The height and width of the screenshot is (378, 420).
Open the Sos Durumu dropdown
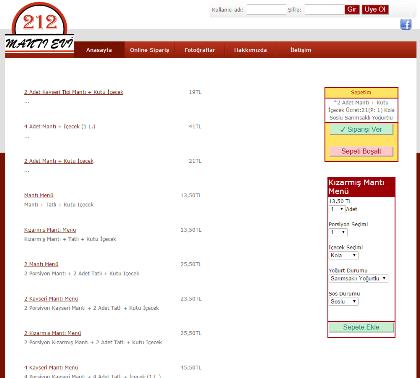click(344, 302)
